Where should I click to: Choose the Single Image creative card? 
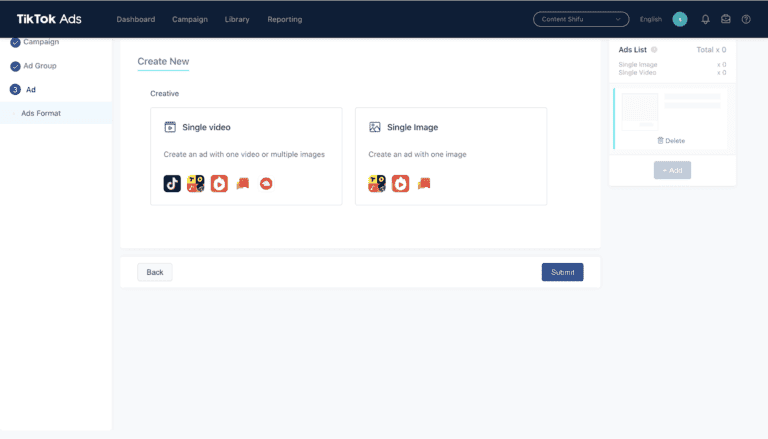[451, 156]
